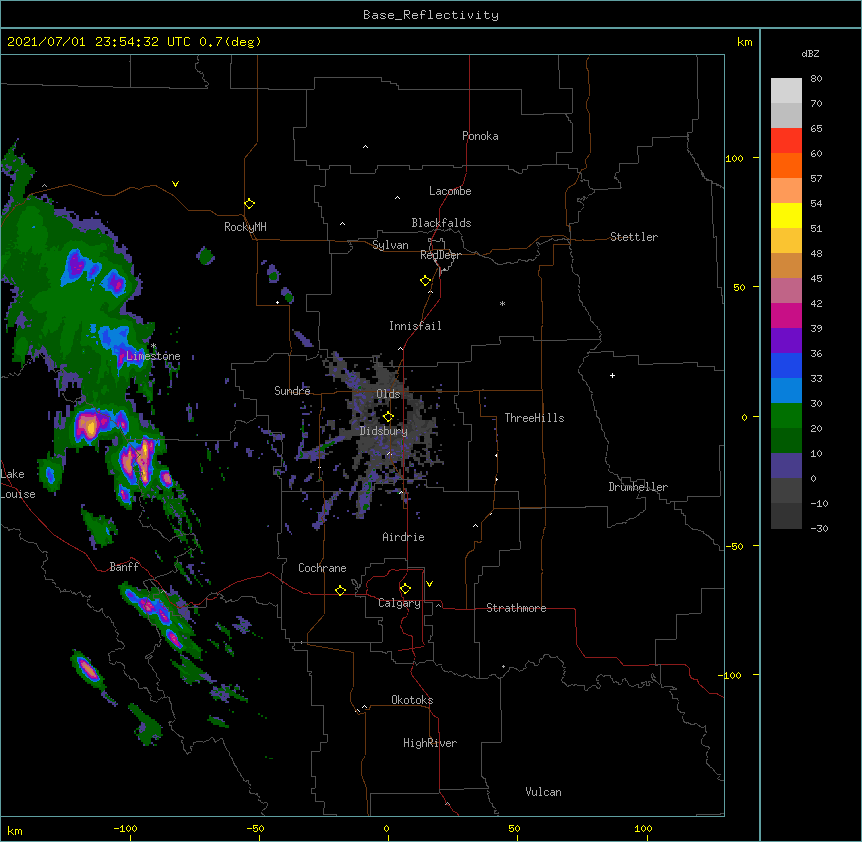The width and height of the screenshot is (862, 842).
Task: Click the Sundre city label
Action: [292, 391]
